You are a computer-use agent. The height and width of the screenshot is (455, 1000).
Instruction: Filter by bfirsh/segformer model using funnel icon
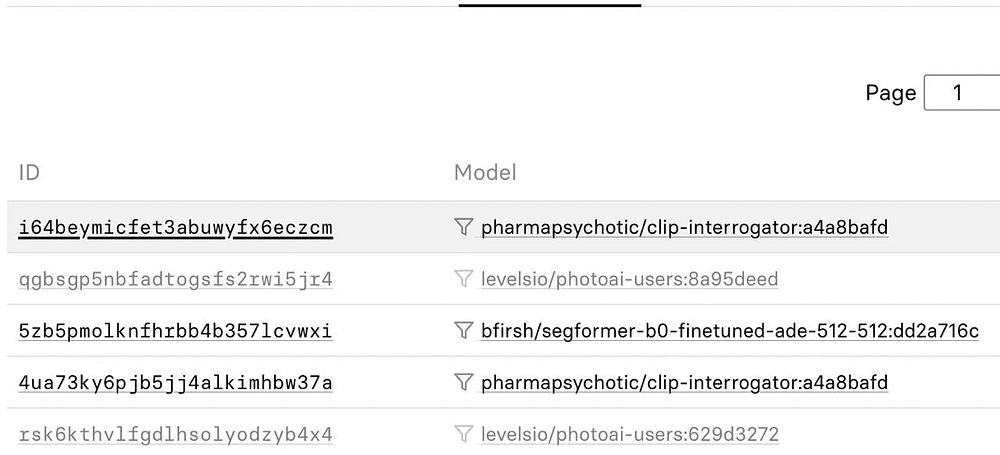(463, 330)
